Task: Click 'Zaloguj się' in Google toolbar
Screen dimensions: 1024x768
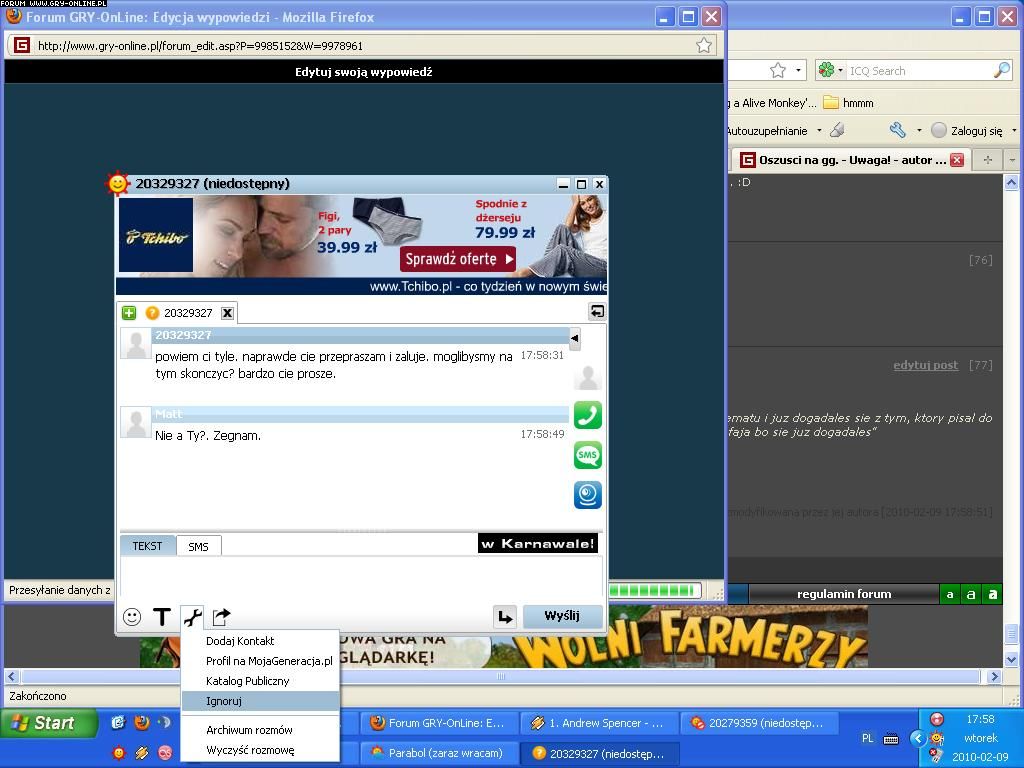Action: pyautogui.click(x=968, y=130)
